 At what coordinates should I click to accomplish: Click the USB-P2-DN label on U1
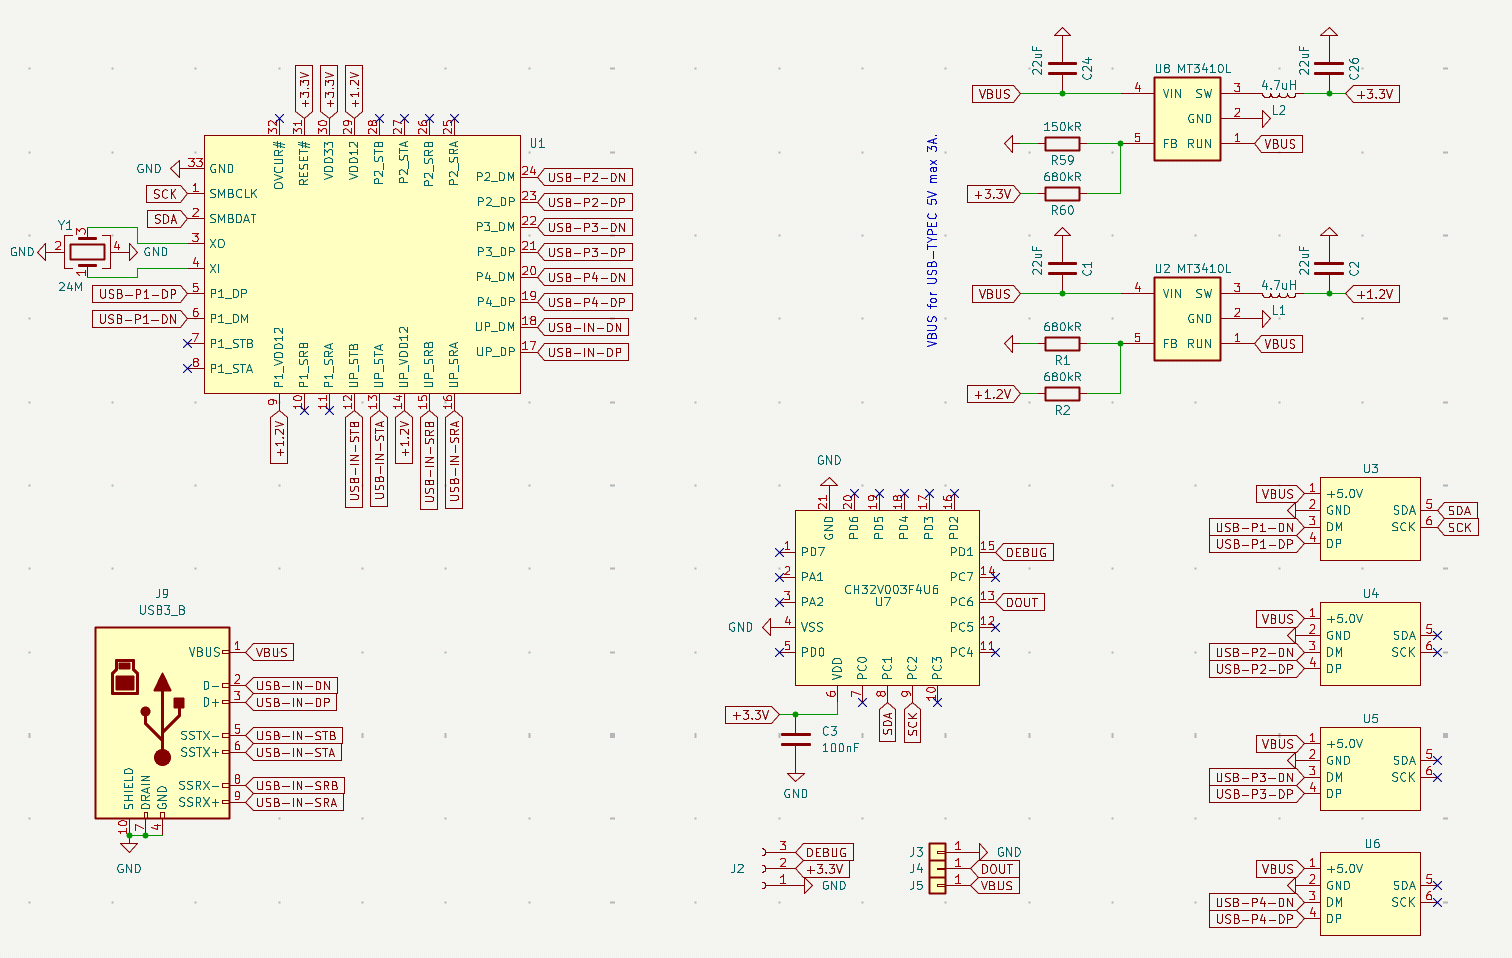coord(586,177)
